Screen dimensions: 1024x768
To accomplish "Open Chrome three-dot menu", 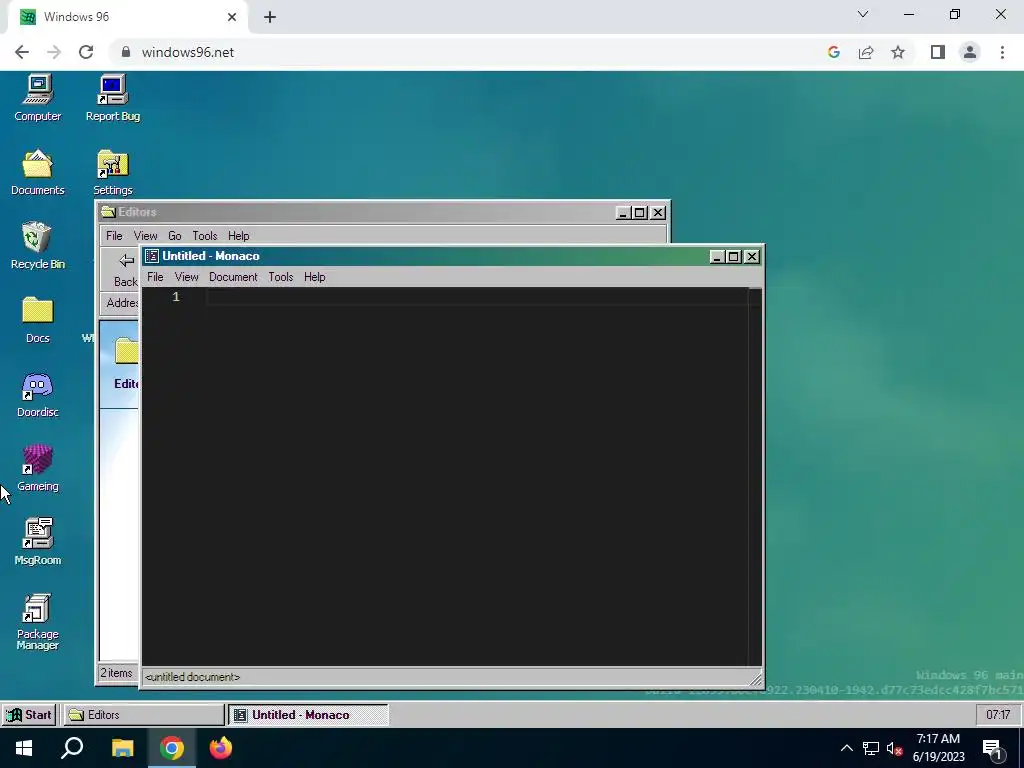I will [1002, 52].
